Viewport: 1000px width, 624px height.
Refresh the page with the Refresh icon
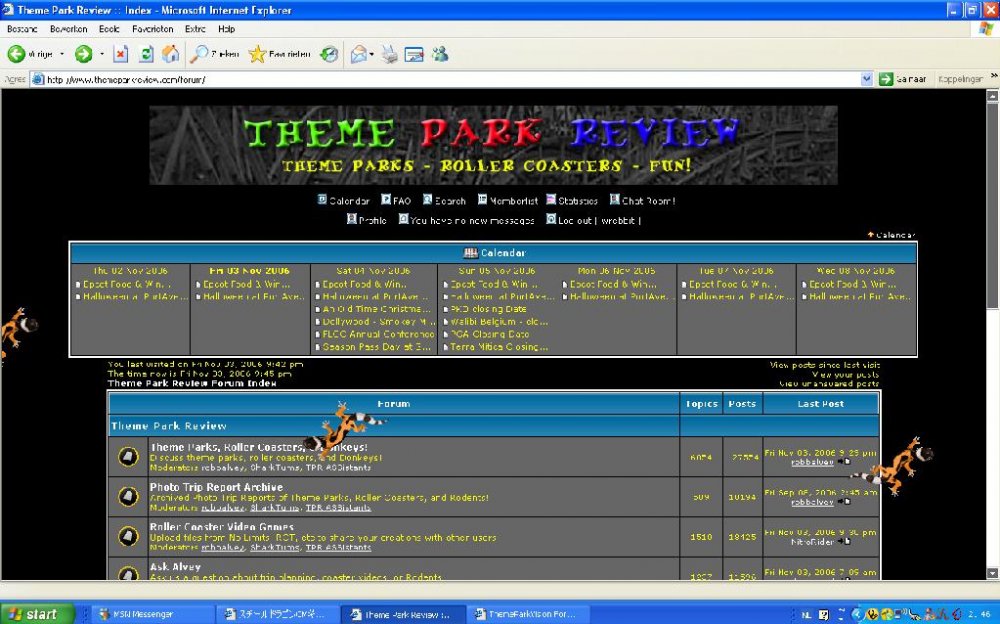[x=146, y=54]
